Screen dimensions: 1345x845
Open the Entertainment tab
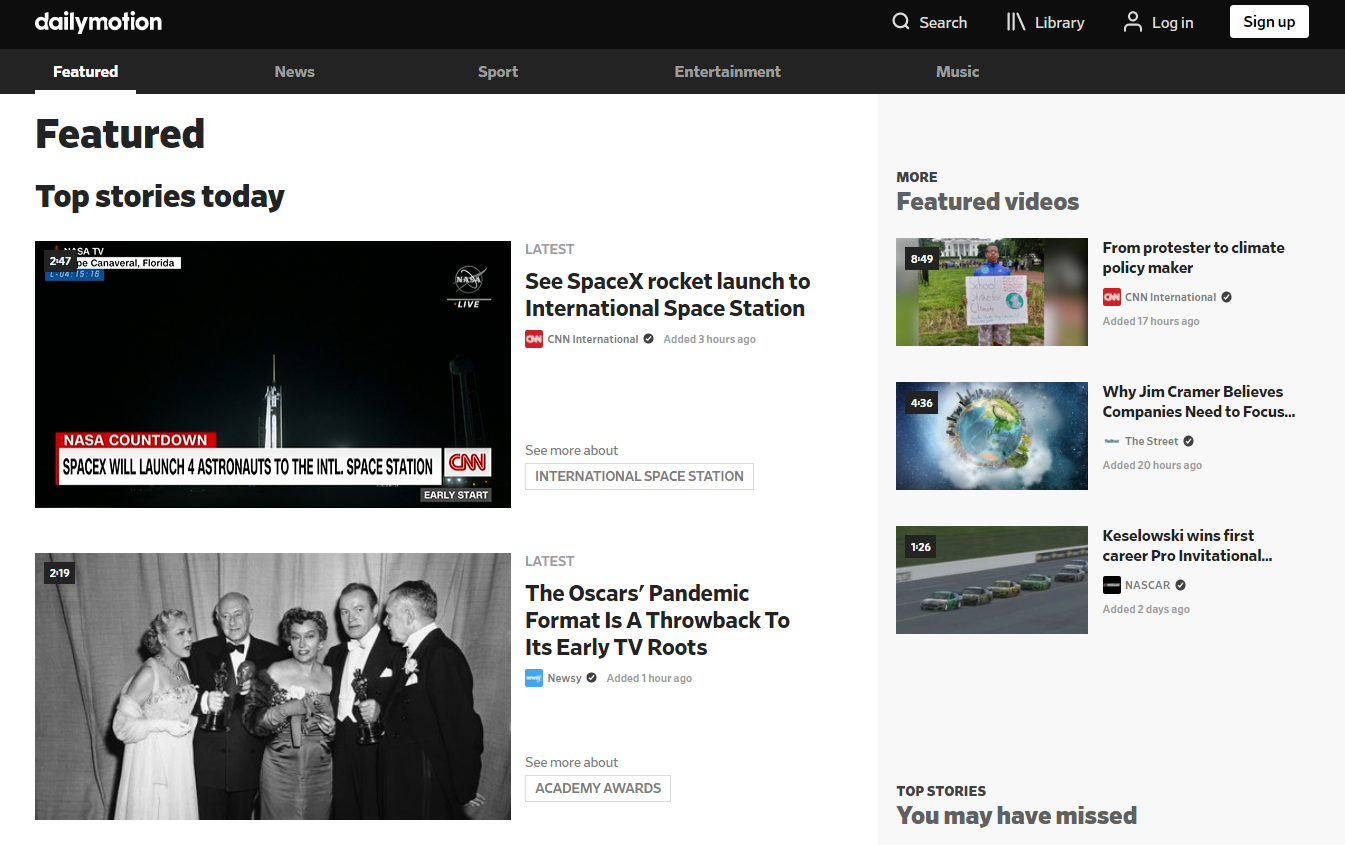(727, 72)
